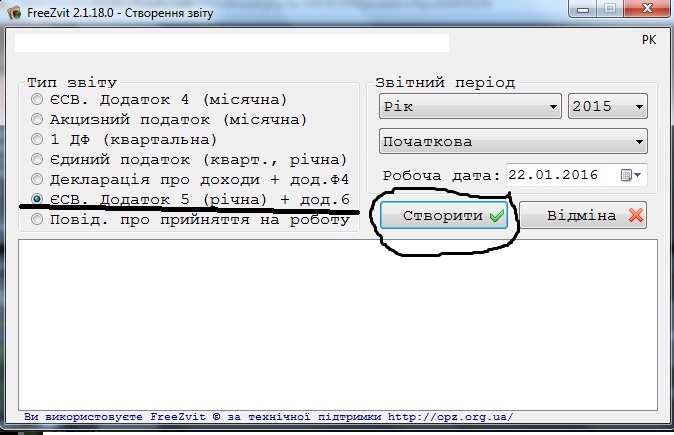
Task: Click the FreeZvit app icon in title bar
Action: (x=14, y=12)
